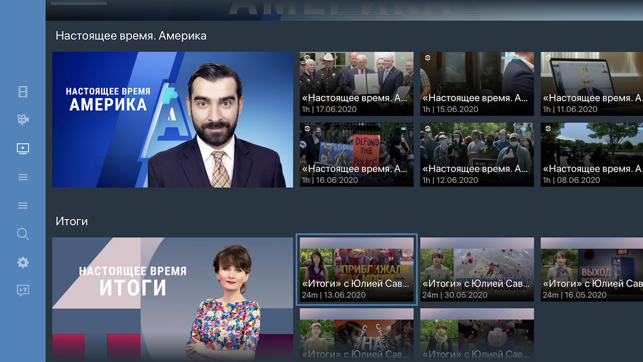
Task: Open the lower list menu icon
Action: click(23, 205)
